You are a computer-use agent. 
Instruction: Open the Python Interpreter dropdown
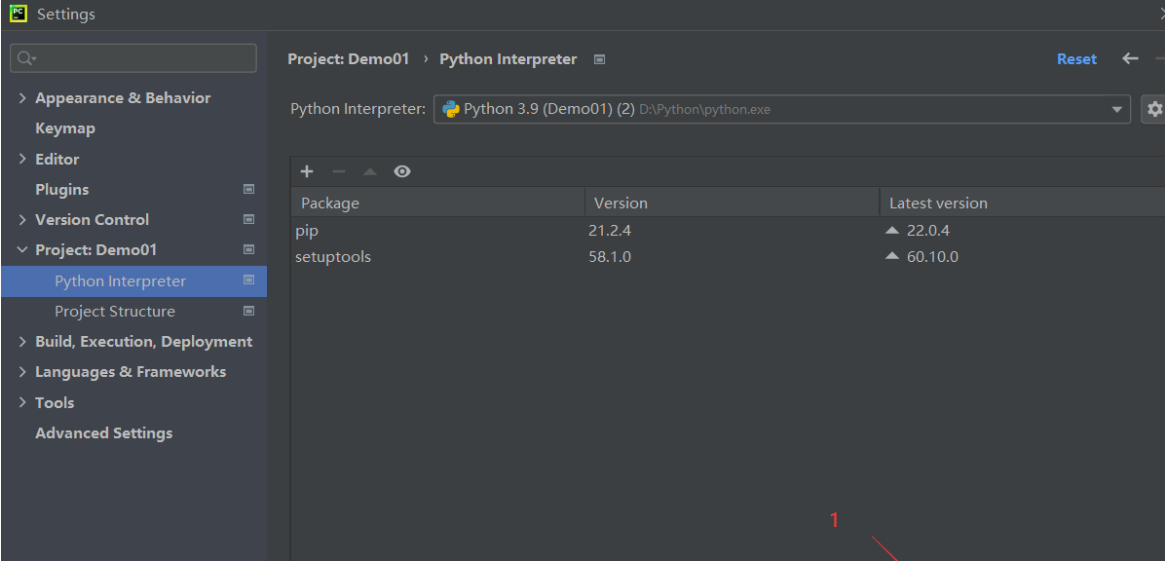coord(1117,109)
